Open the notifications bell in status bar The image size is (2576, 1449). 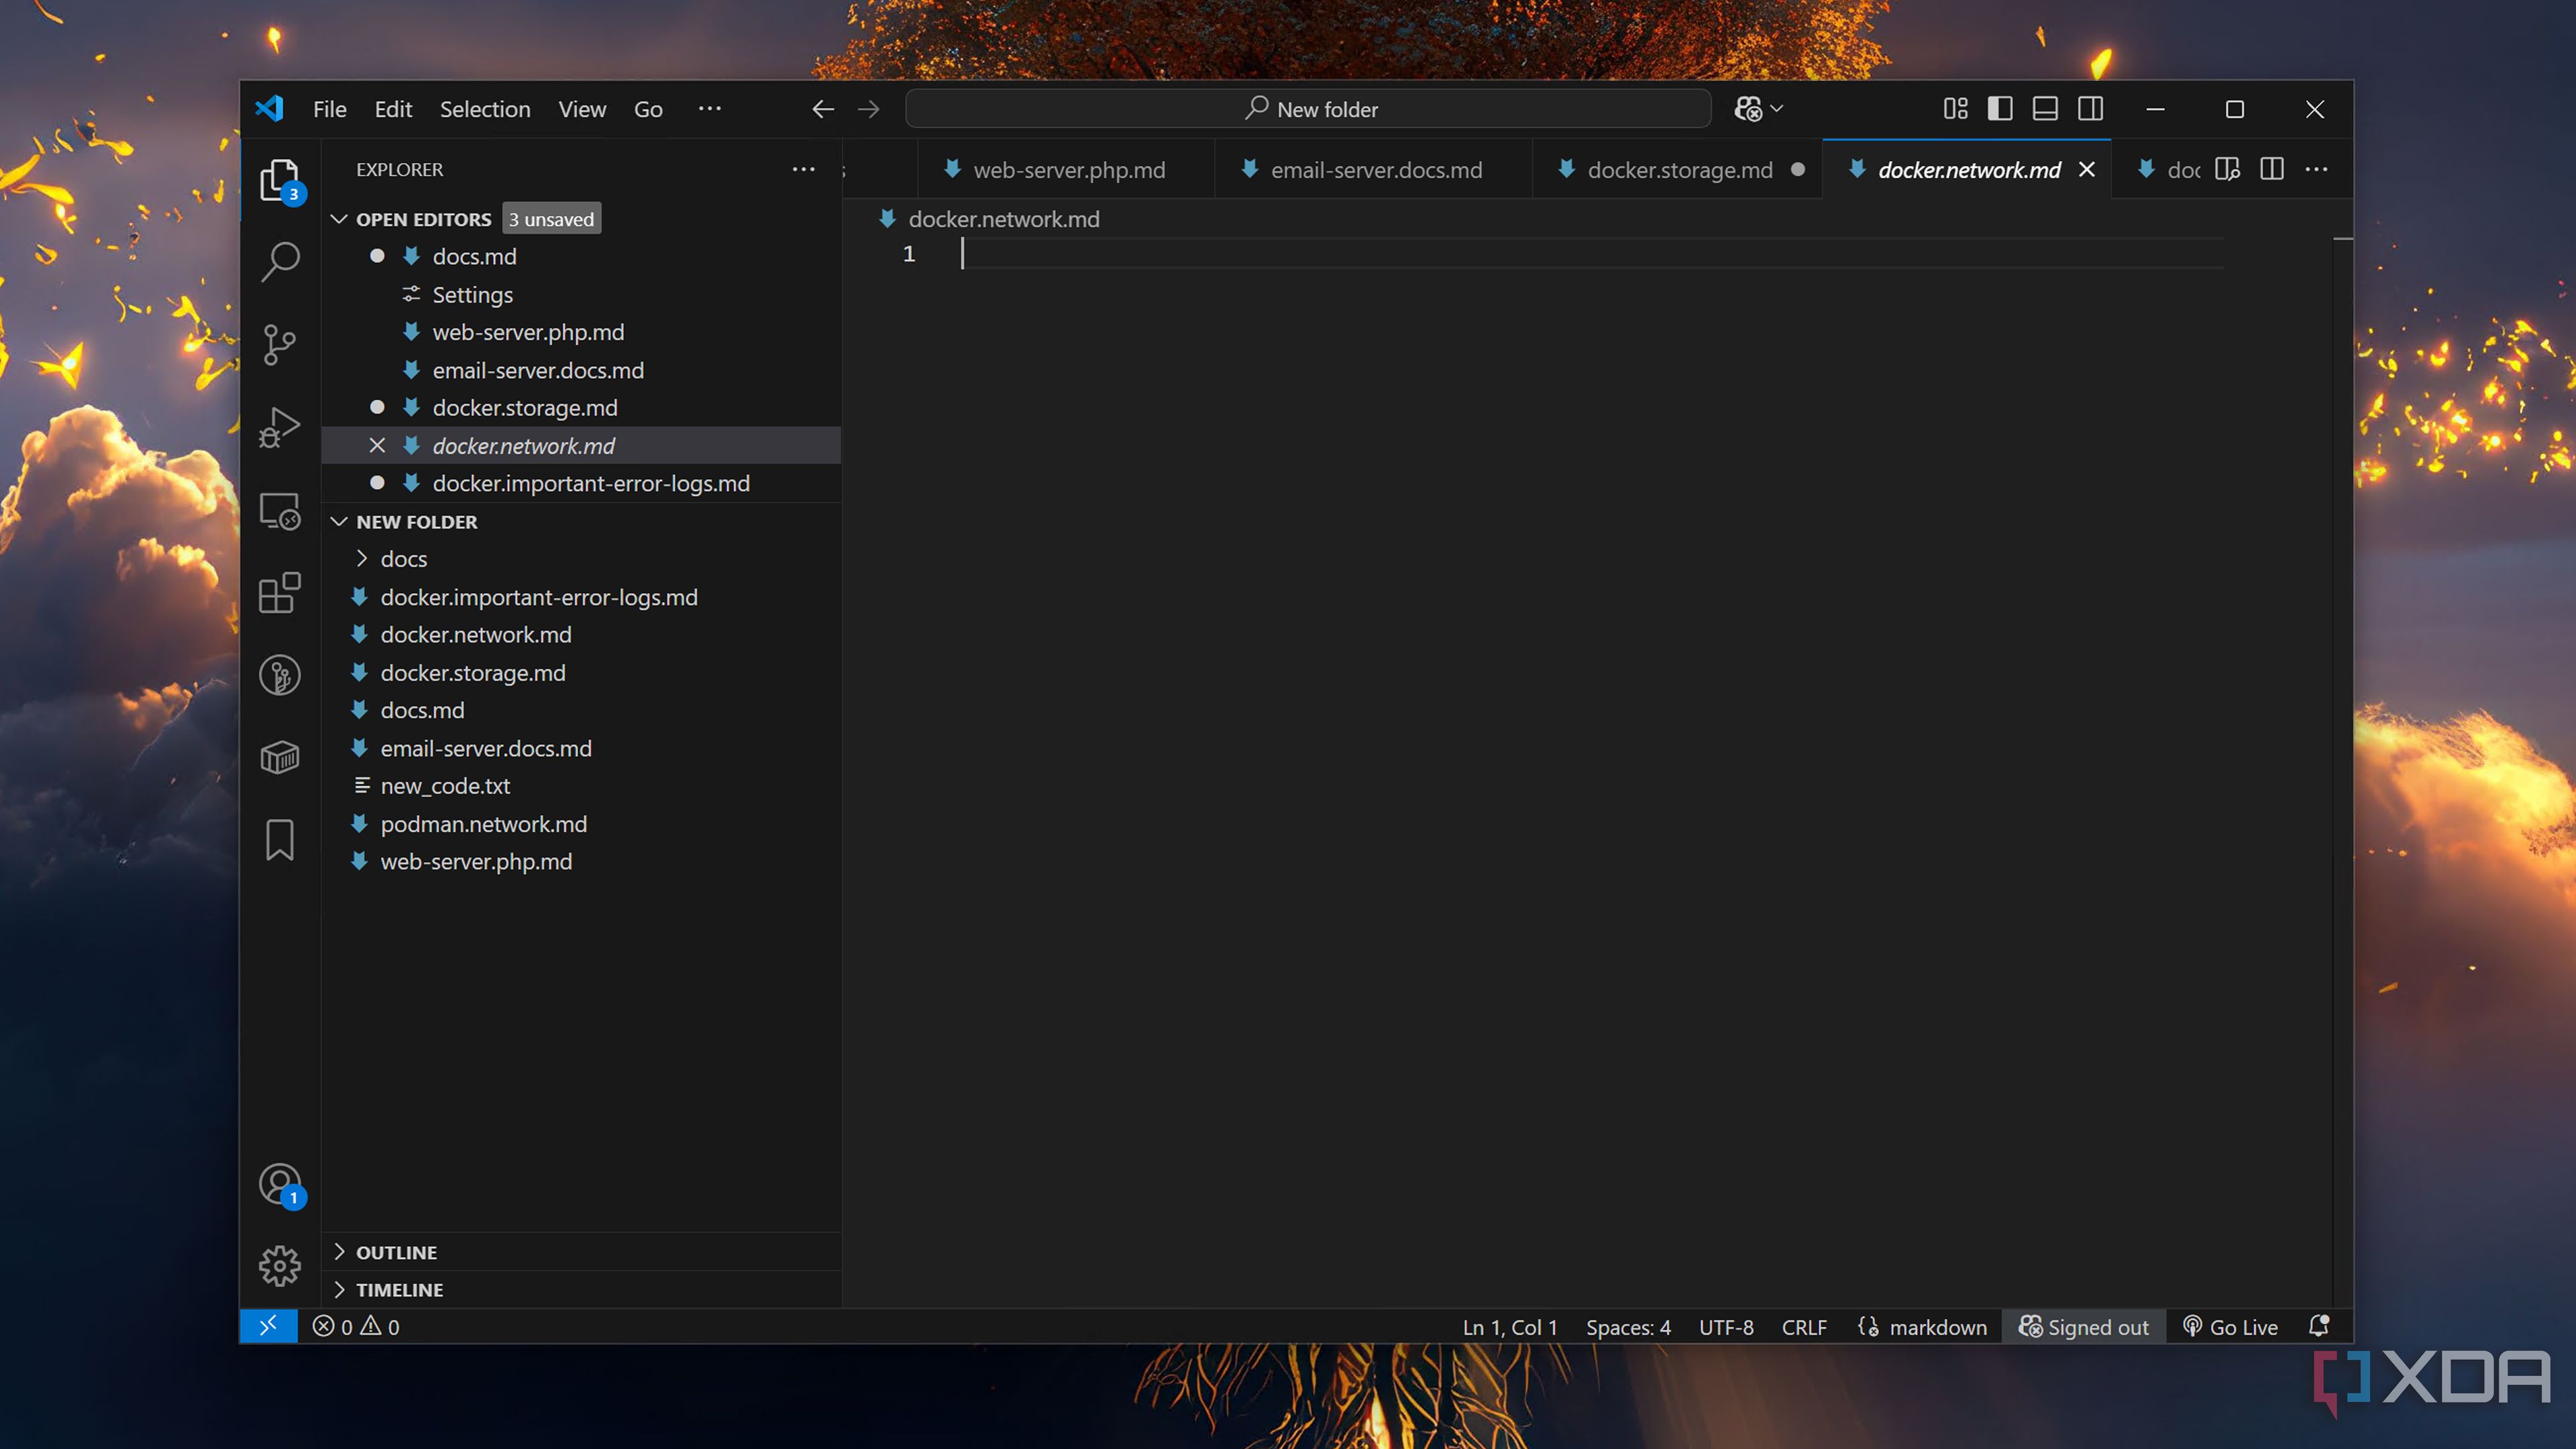pyautogui.click(x=2319, y=1326)
